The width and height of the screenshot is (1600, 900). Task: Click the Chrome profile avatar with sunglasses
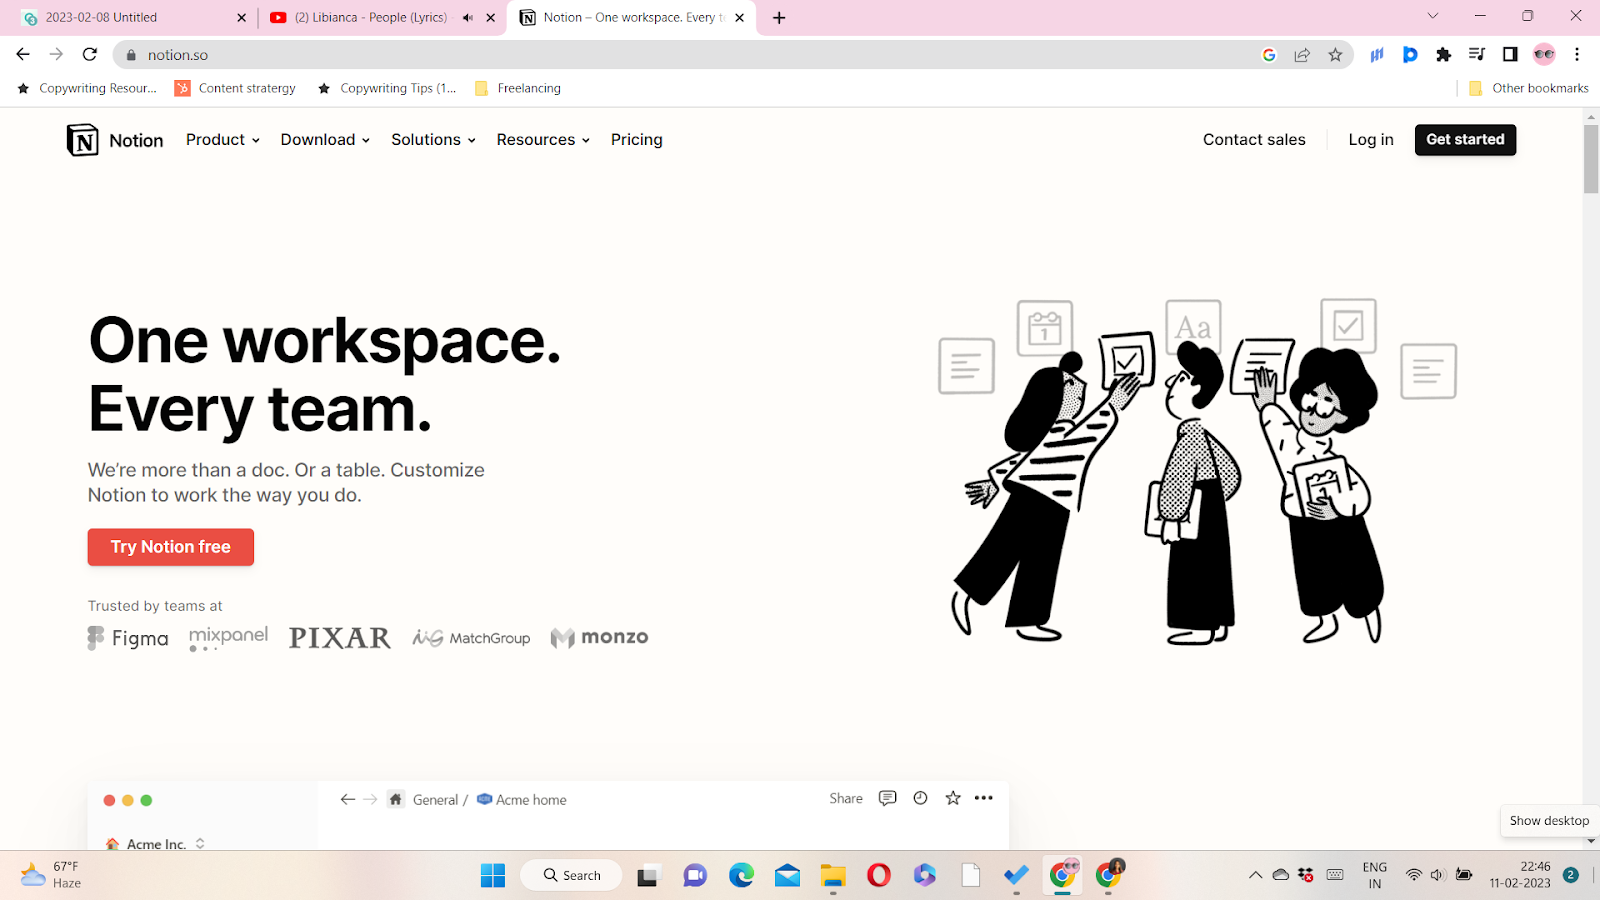pos(1544,54)
